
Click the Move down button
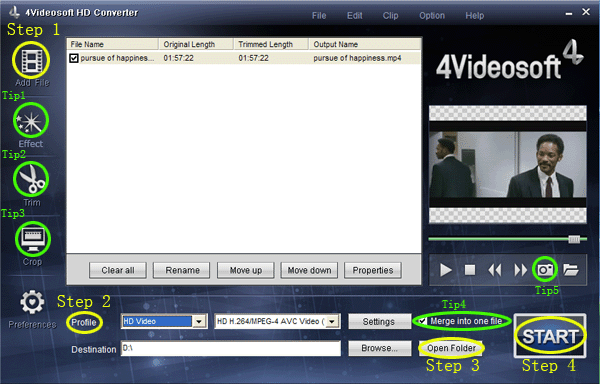click(x=309, y=270)
